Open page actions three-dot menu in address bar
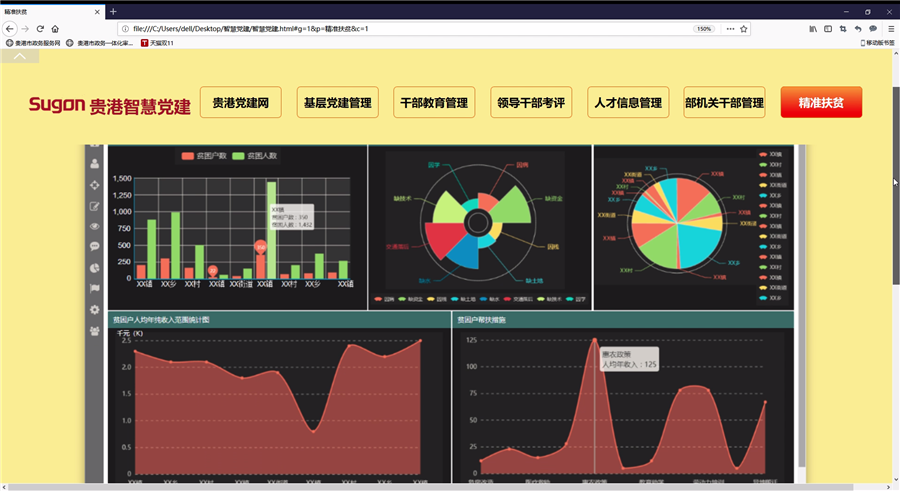Screen dimensions: 900x491 click(x=731, y=29)
